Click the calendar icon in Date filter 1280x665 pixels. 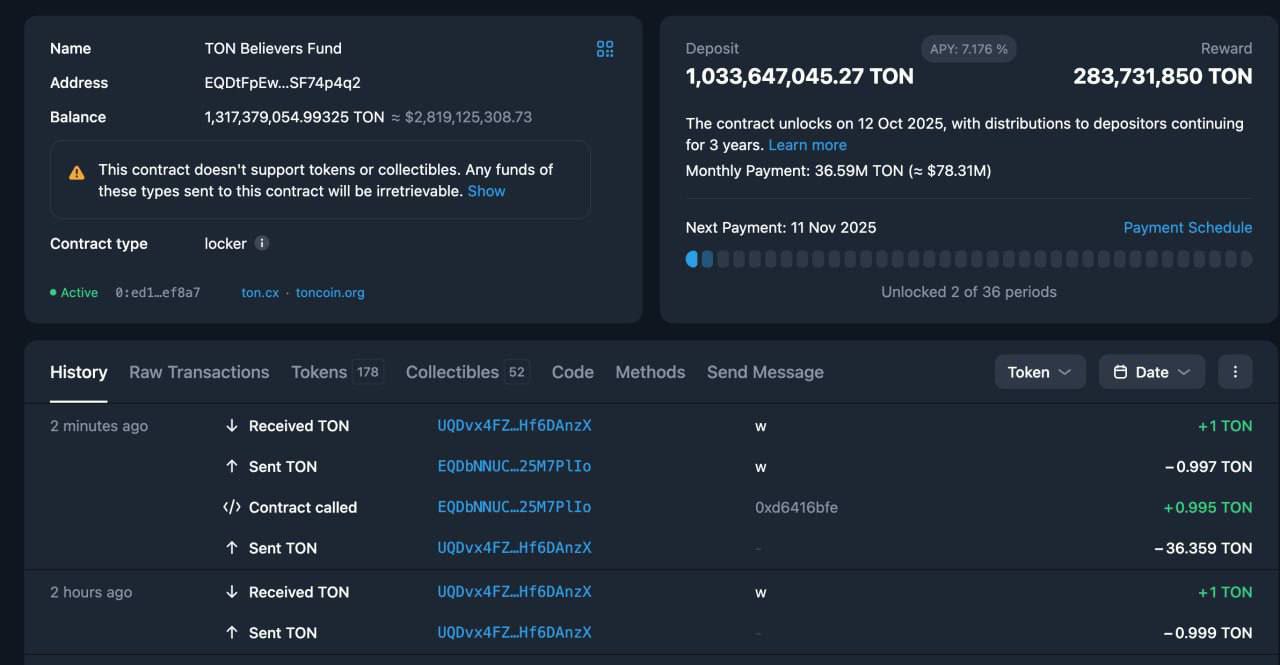(1120, 372)
